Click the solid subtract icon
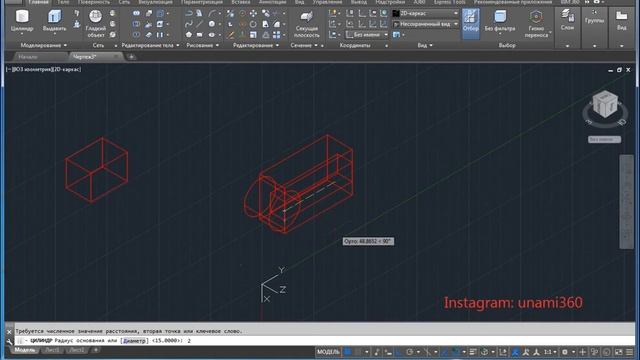 click(136, 24)
